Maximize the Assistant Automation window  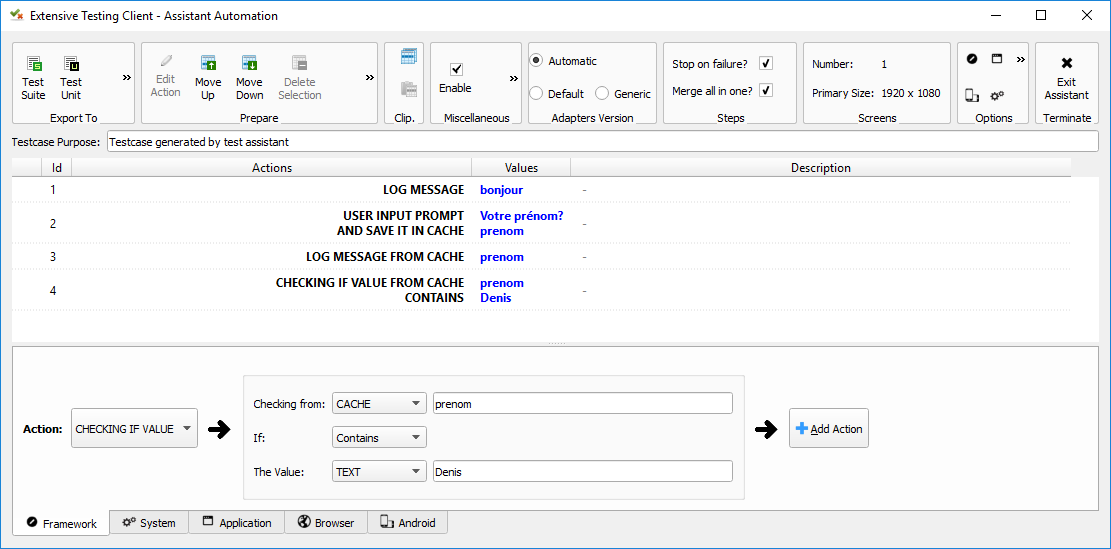tap(1041, 15)
